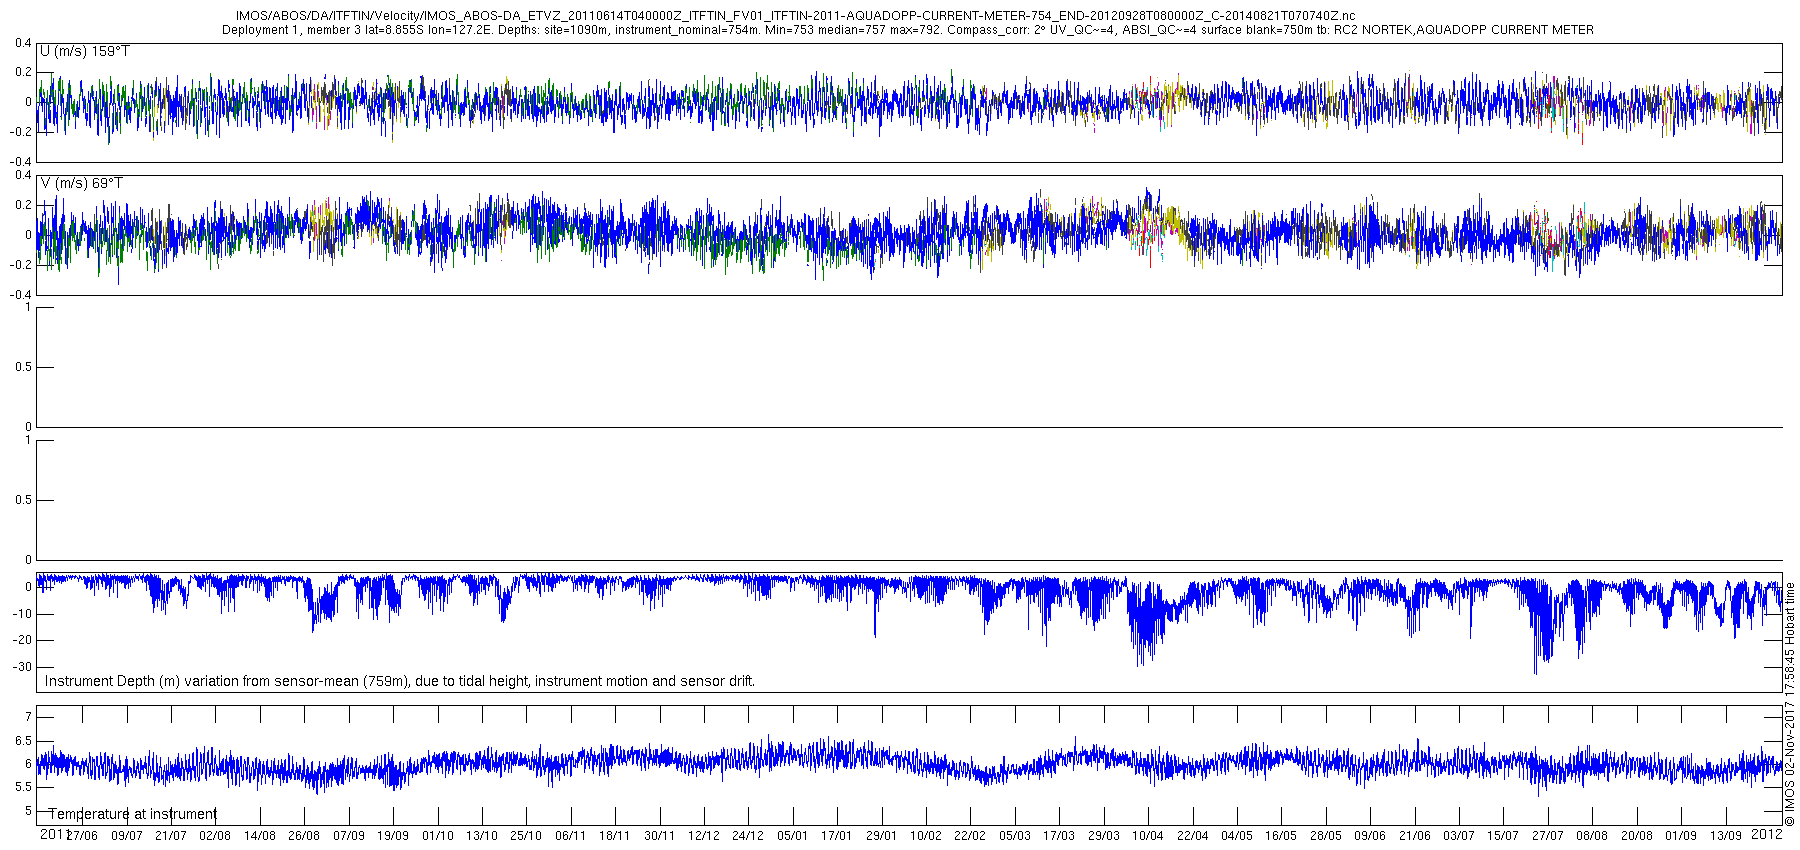Image resolution: width=1800 pixels, height=850 pixels.
Task: Select the 30/11 date tick label
Action: pyautogui.click(x=660, y=836)
